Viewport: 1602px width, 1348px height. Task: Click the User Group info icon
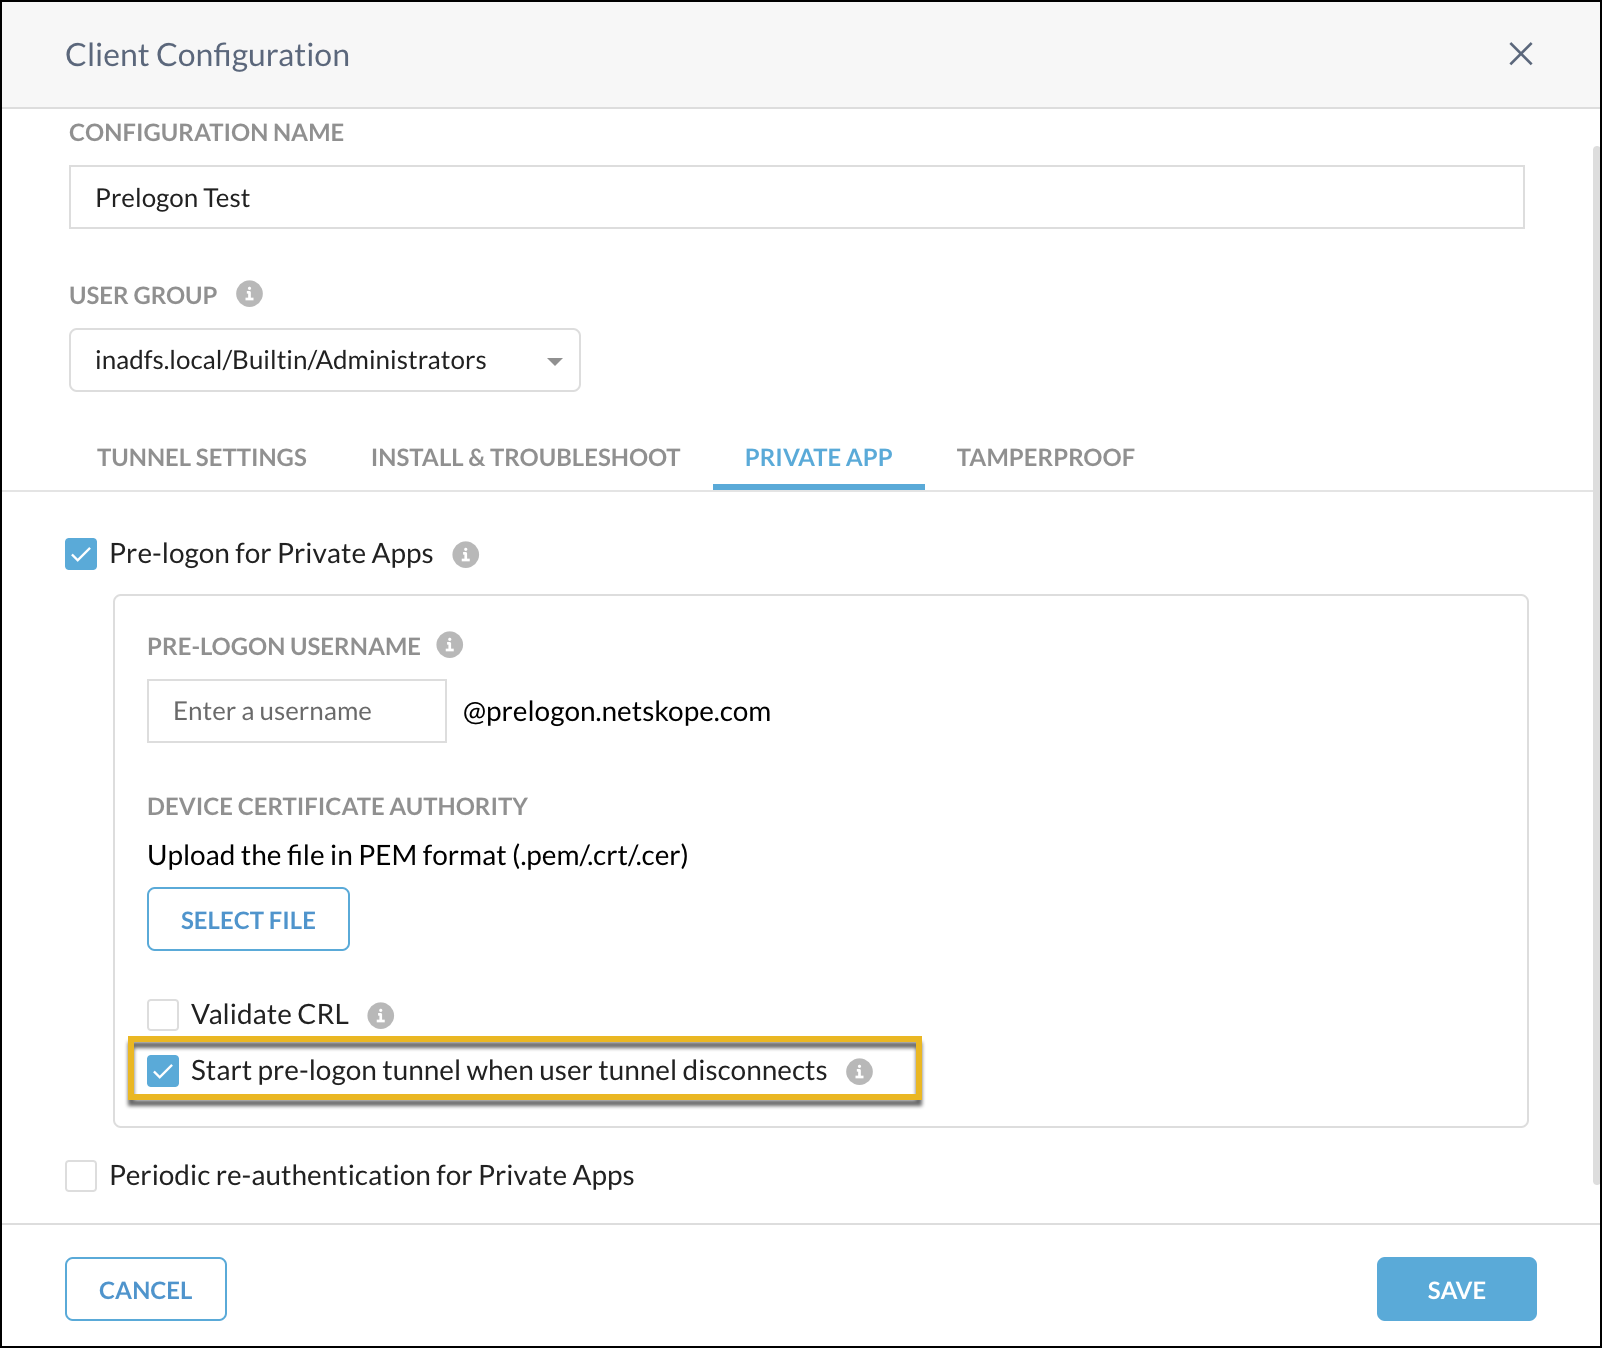(x=249, y=294)
